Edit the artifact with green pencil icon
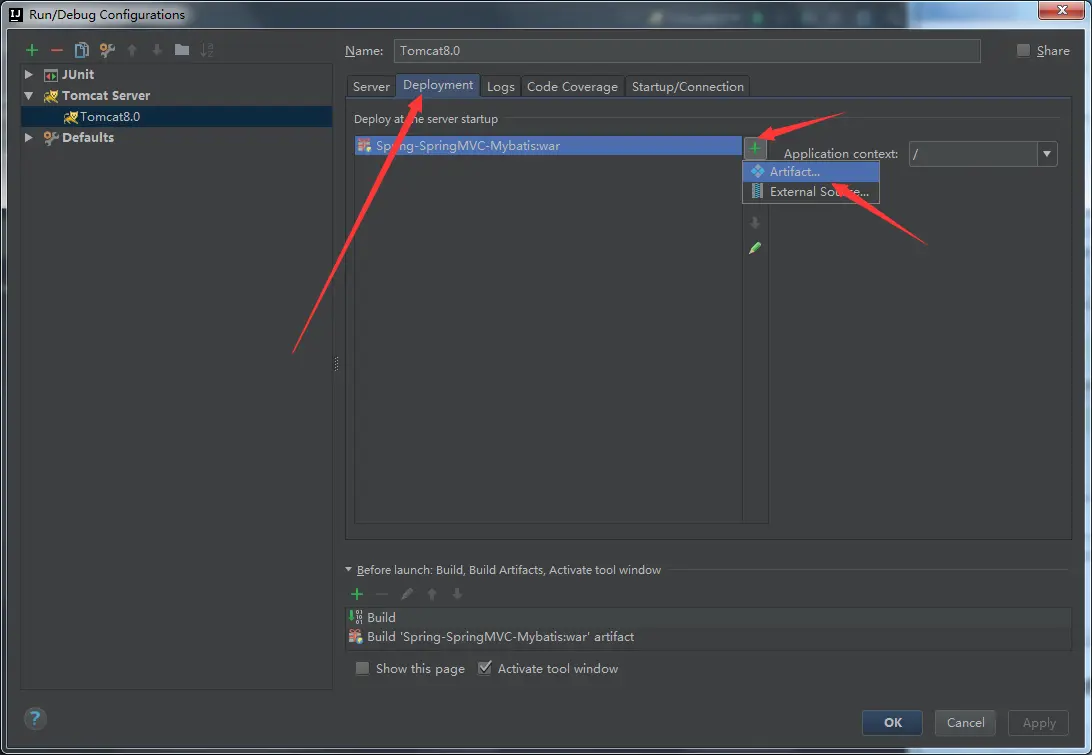The width and height of the screenshot is (1092, 755). pos(755,248)
